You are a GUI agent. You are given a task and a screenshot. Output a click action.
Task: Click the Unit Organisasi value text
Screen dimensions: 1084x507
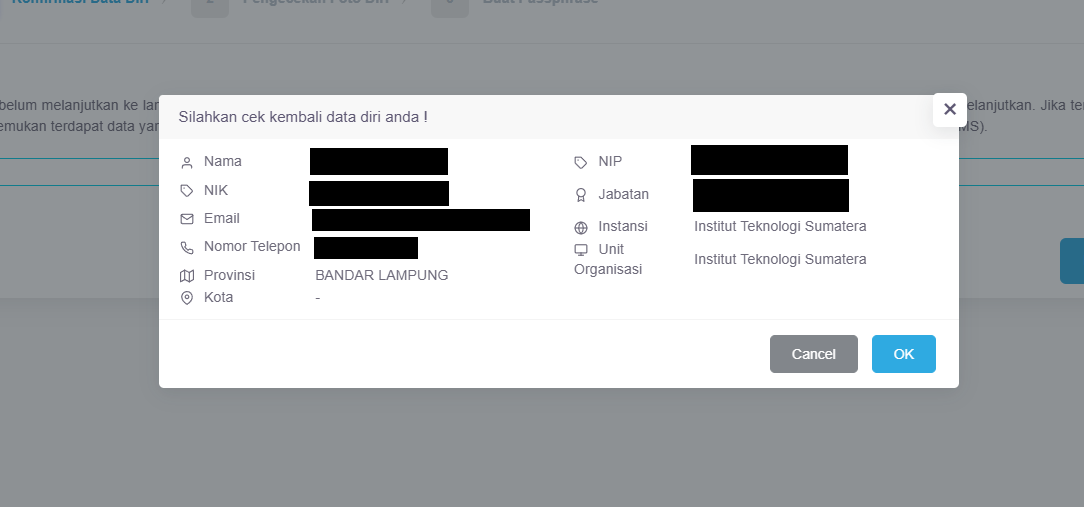click(780, 259)
